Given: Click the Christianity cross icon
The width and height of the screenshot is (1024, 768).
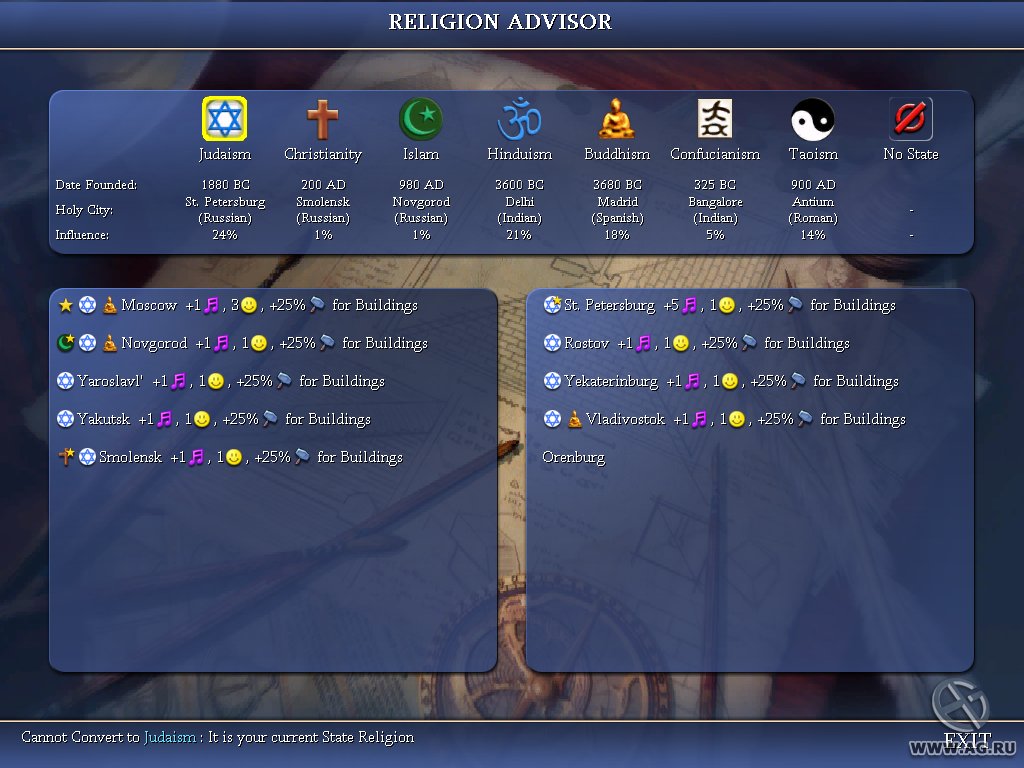Looking at the screenshot, I should pyautogui.click(x=322, y=119).
